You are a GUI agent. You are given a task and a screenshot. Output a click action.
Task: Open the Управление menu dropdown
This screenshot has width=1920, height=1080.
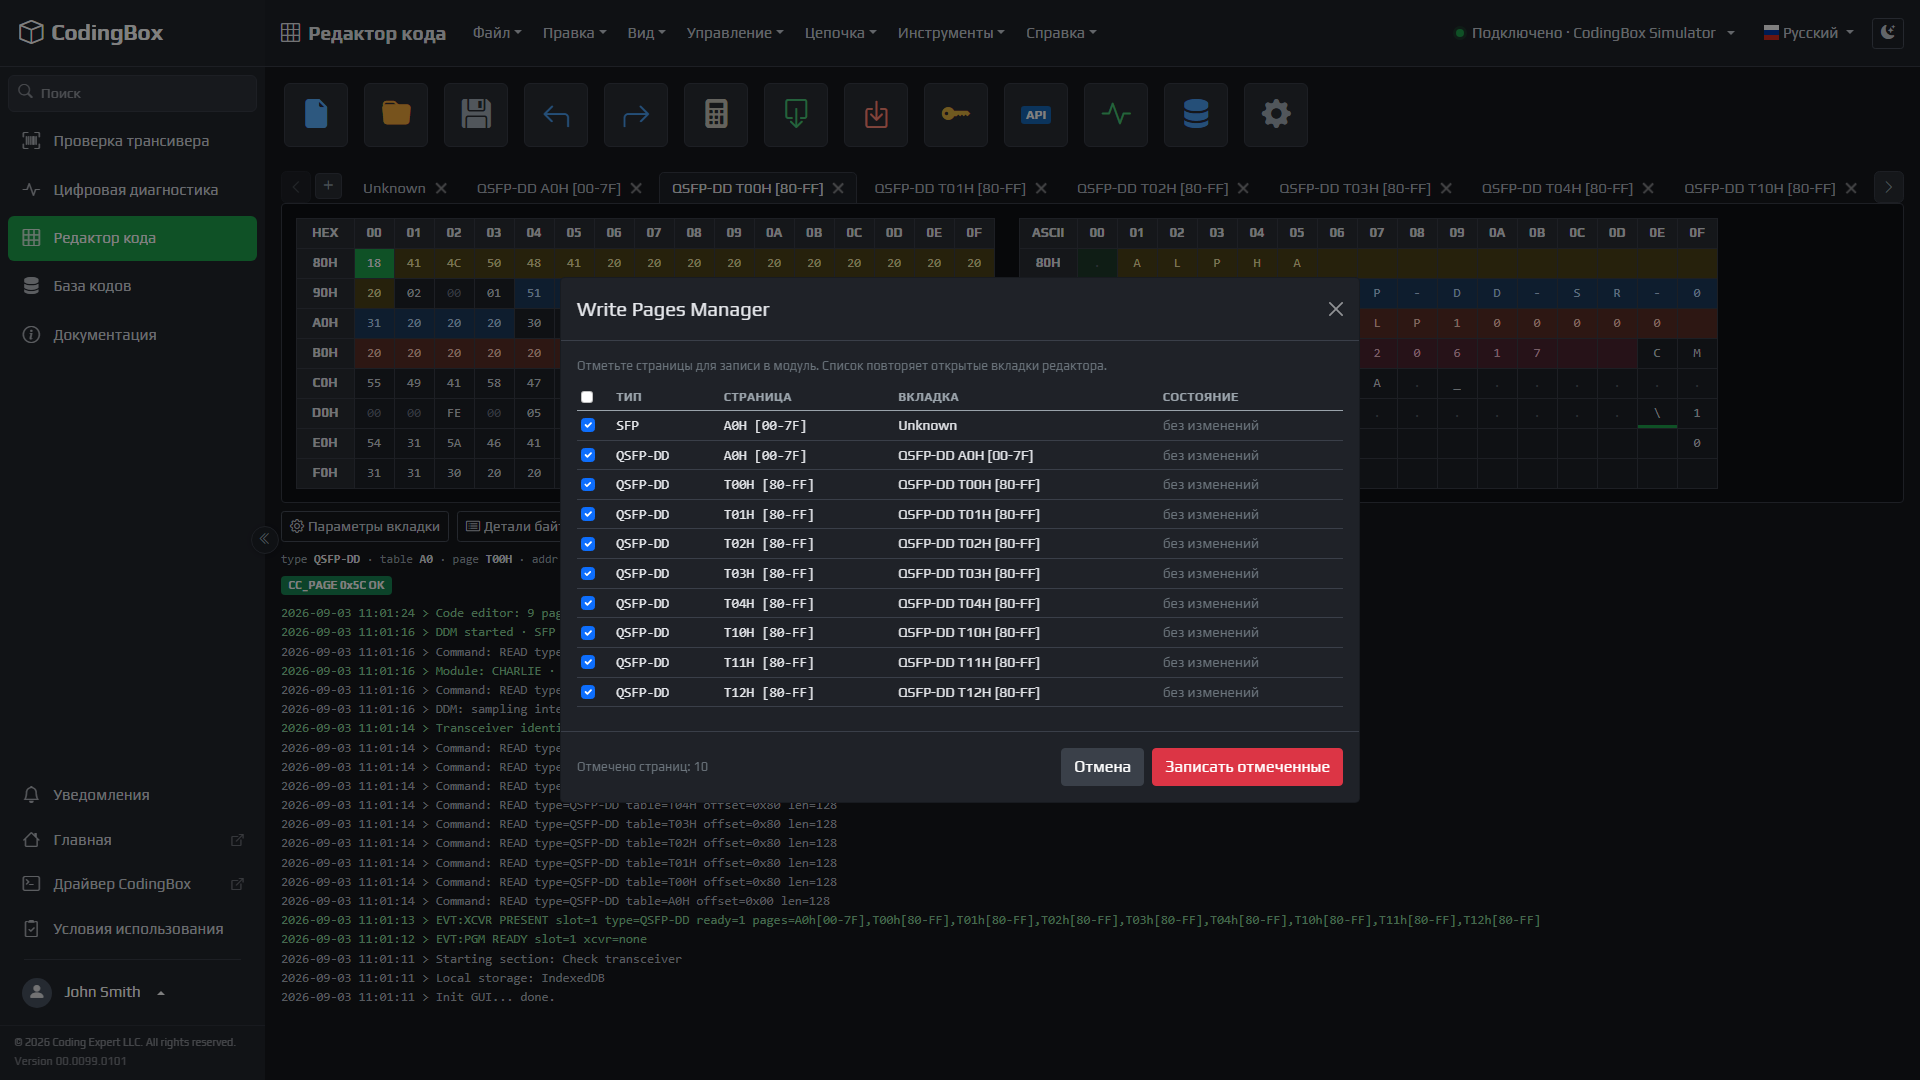(735, 33)
